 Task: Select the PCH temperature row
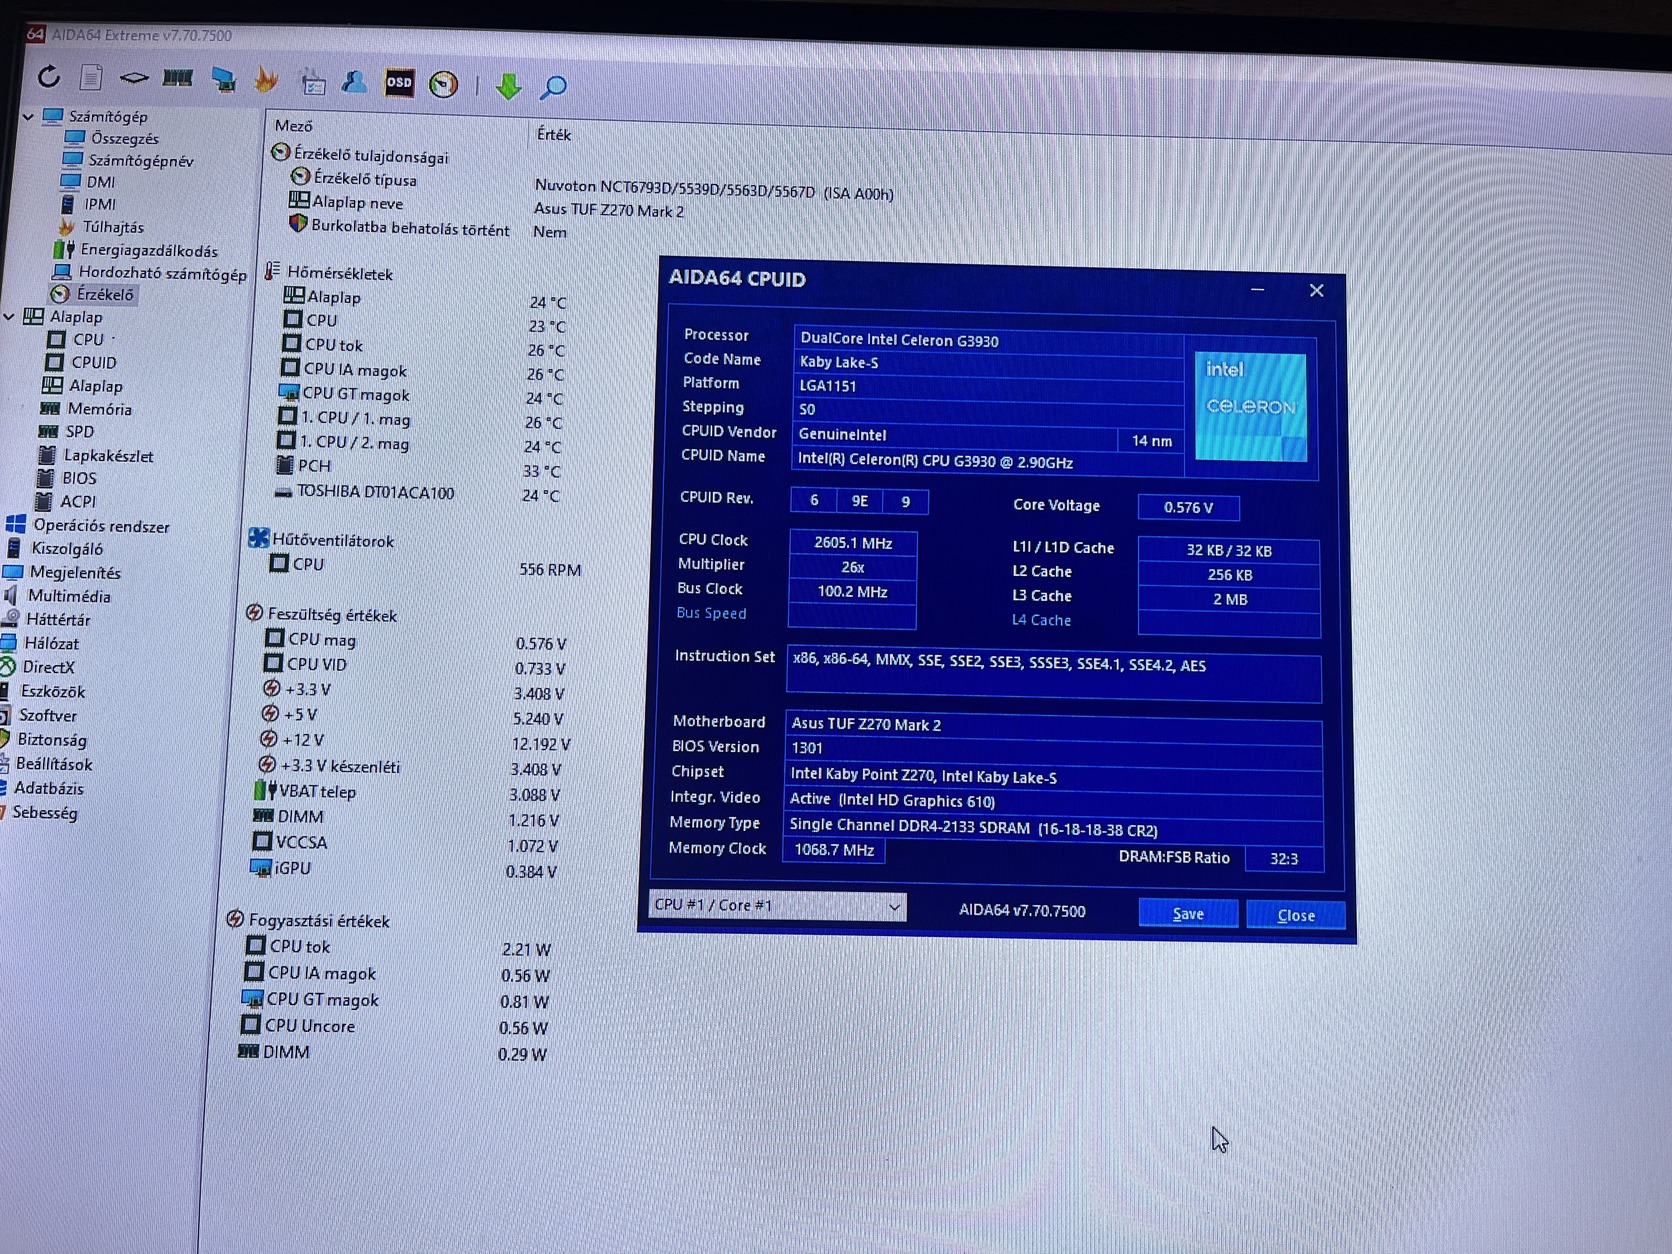[420, 468]
